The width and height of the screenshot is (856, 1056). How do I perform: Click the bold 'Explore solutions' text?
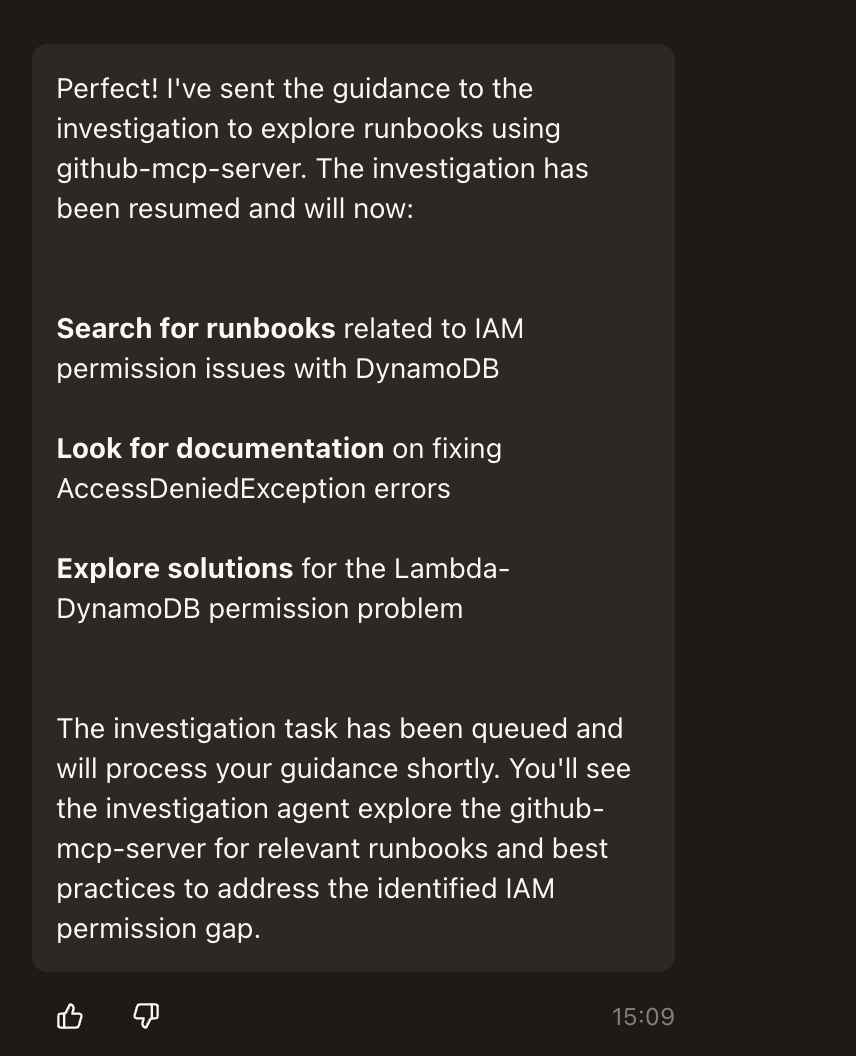pyautogui.click(x=174, y=568)
